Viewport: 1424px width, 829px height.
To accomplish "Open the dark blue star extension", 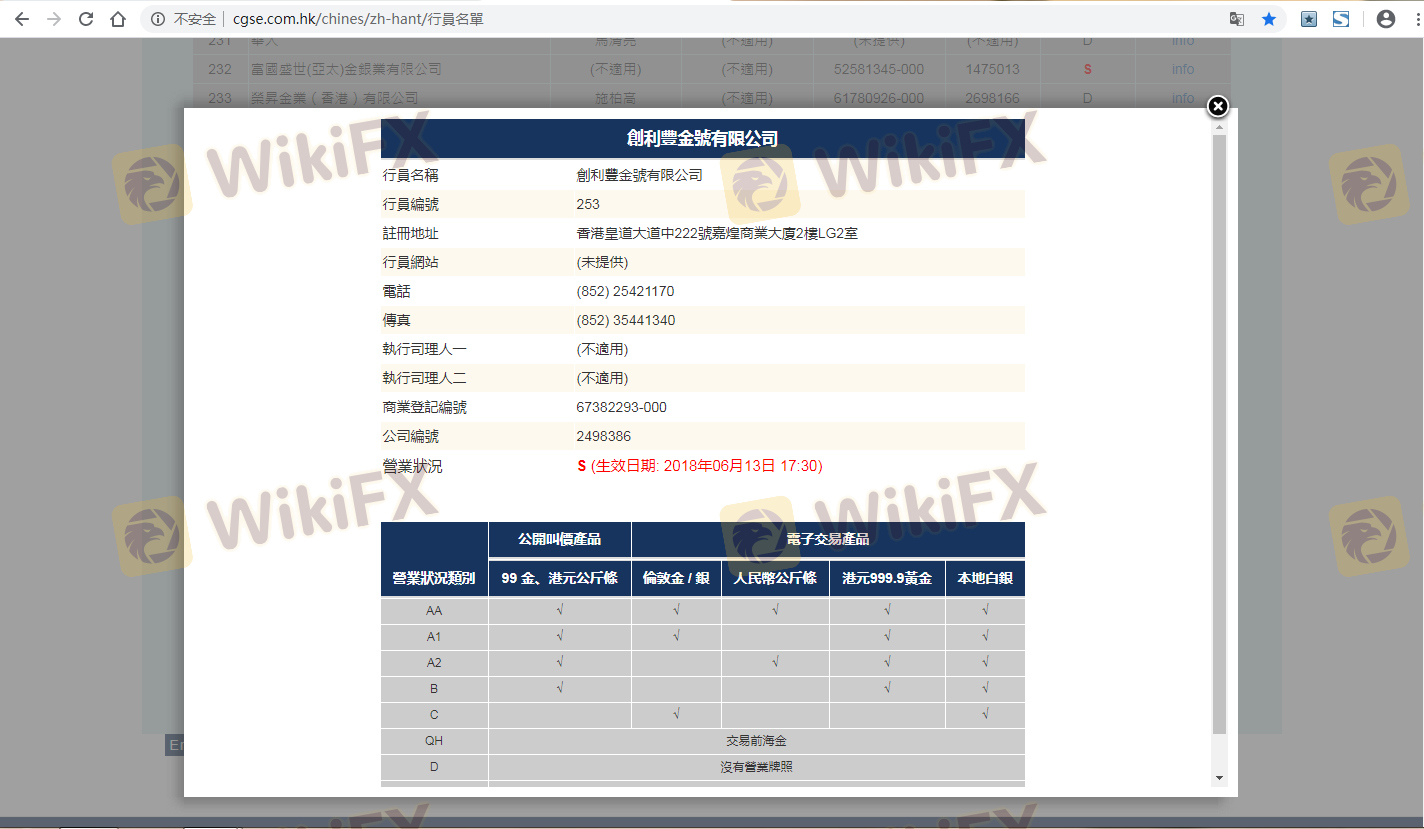I will (1309, 19).
